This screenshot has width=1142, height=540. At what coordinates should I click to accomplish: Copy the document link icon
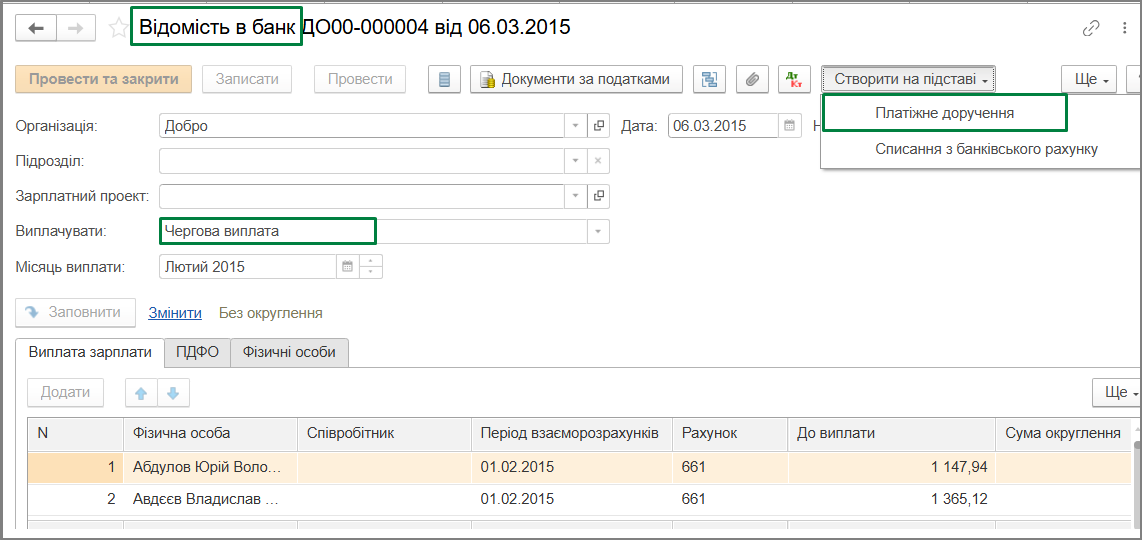click(1091, 28)
